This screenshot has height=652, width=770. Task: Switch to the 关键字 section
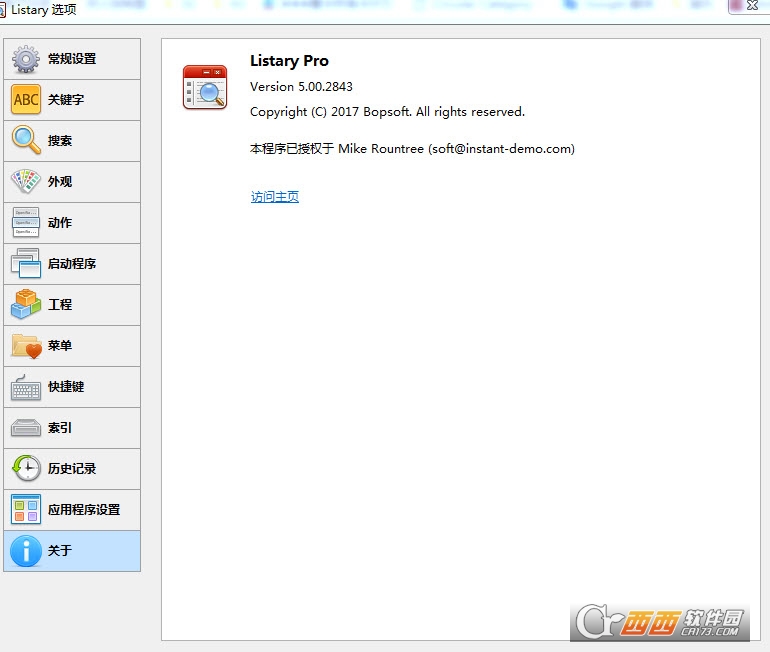[72, 100]
